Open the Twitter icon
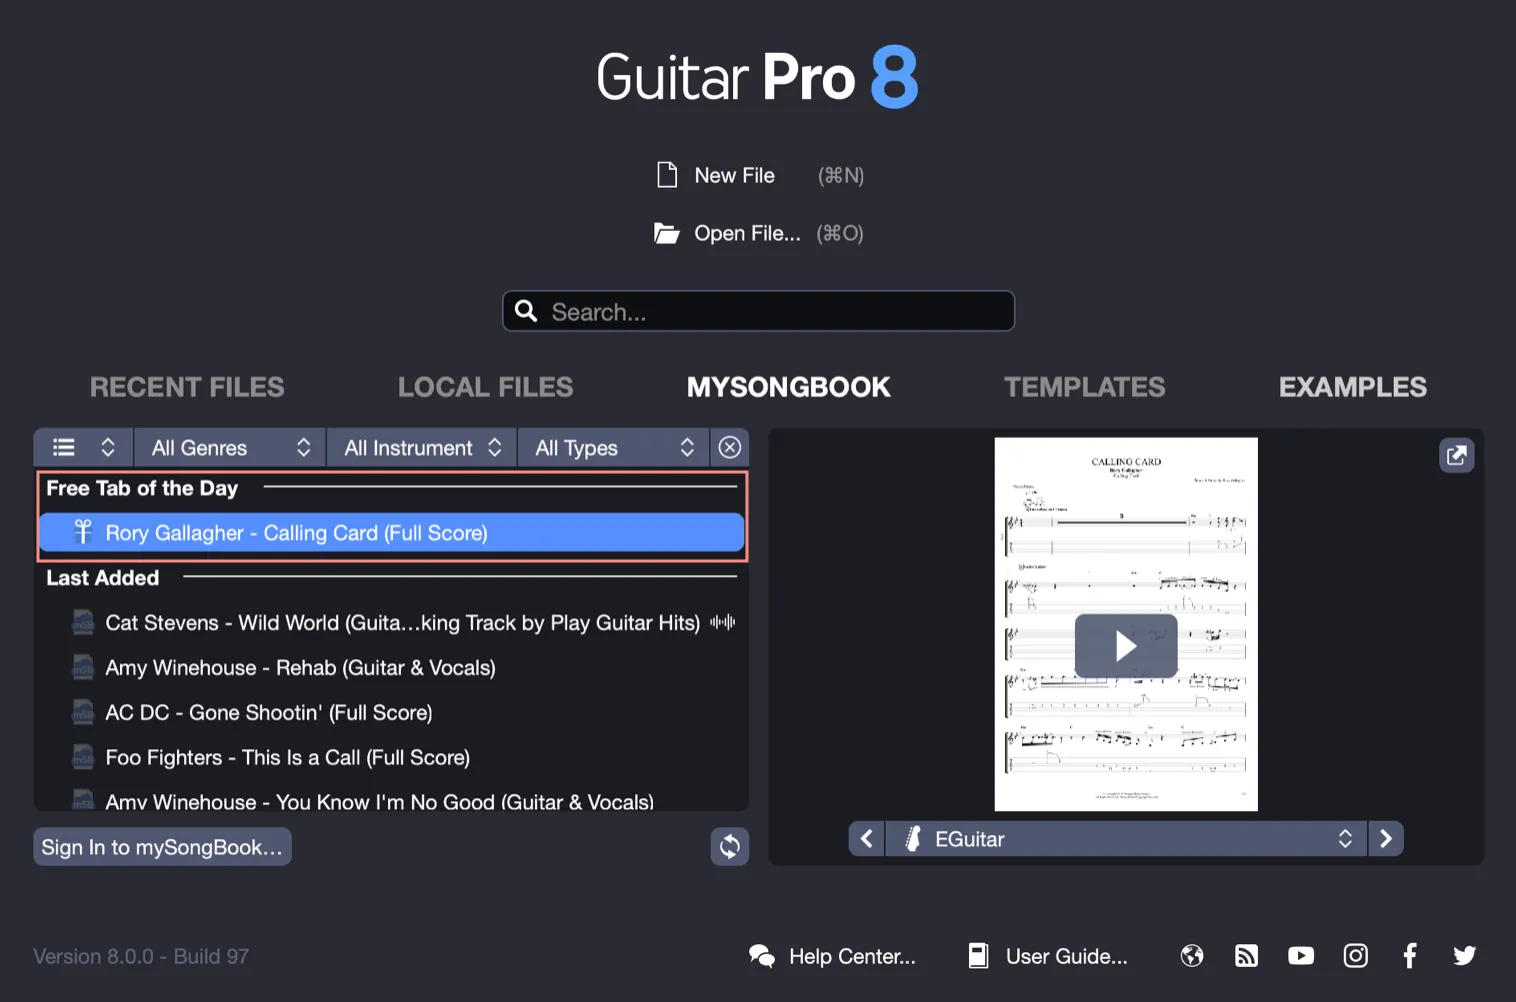 (x=1465, y=956)
